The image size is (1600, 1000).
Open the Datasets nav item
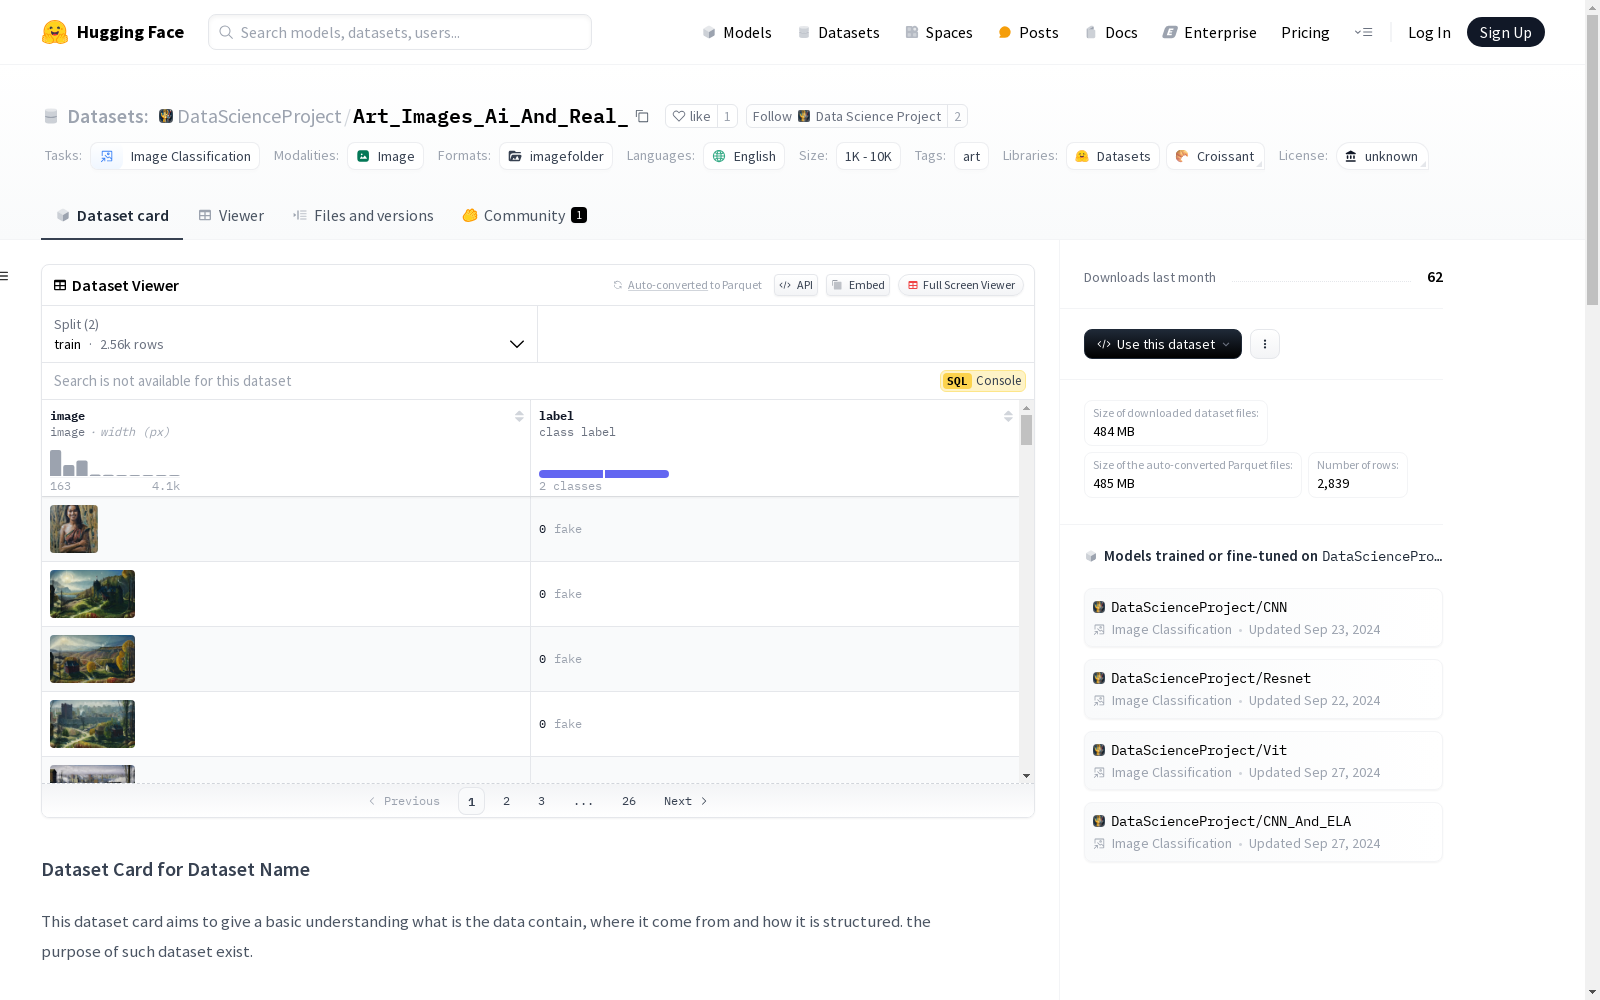coord(838,32)
